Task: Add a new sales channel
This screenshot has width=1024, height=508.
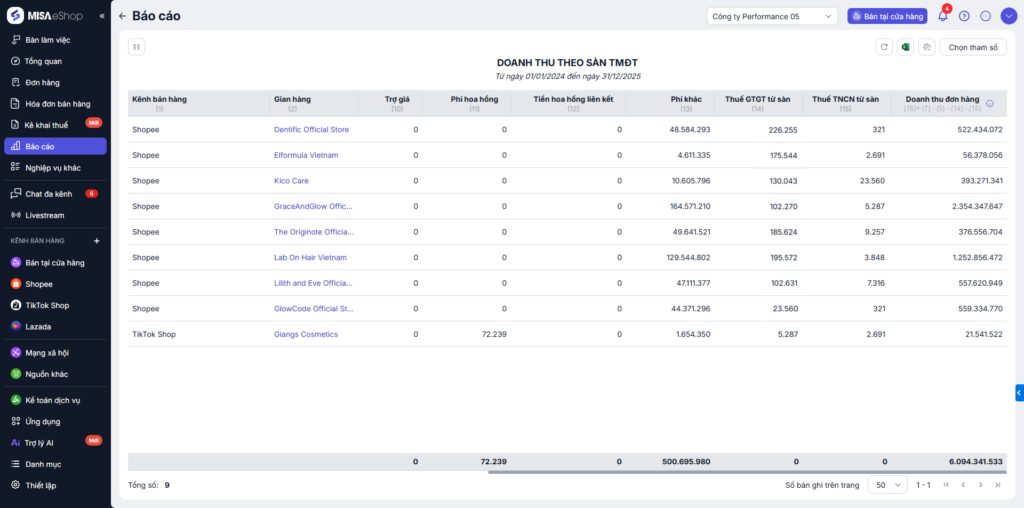Action: (97, 241)
